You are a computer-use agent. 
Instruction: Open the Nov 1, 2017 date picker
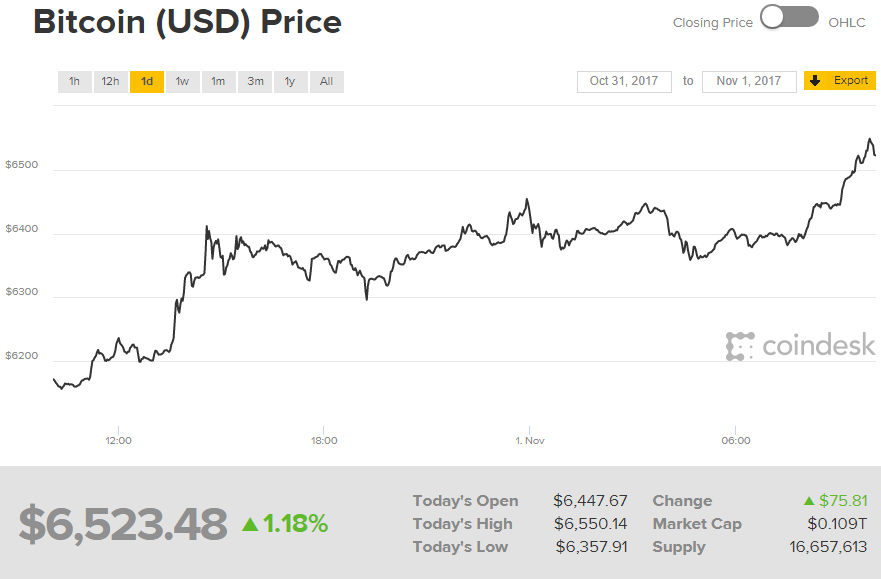(x=749, y=81)
